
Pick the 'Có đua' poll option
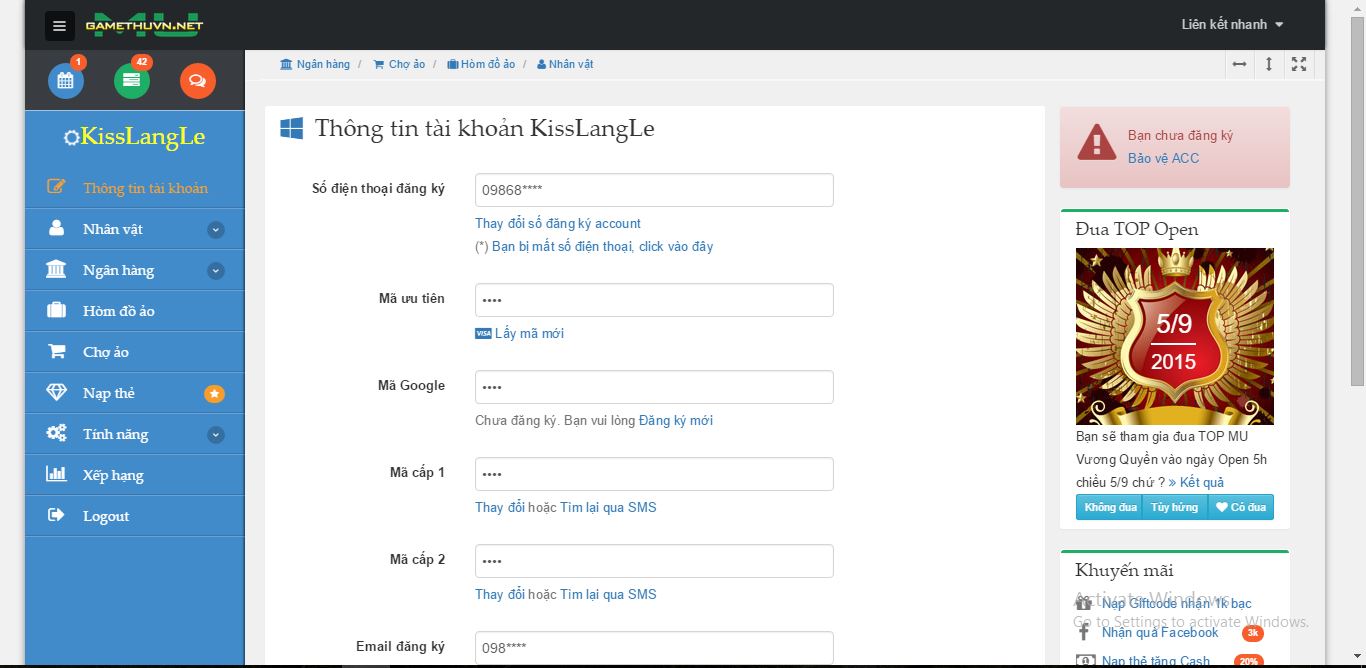(x=1240, y=507)
